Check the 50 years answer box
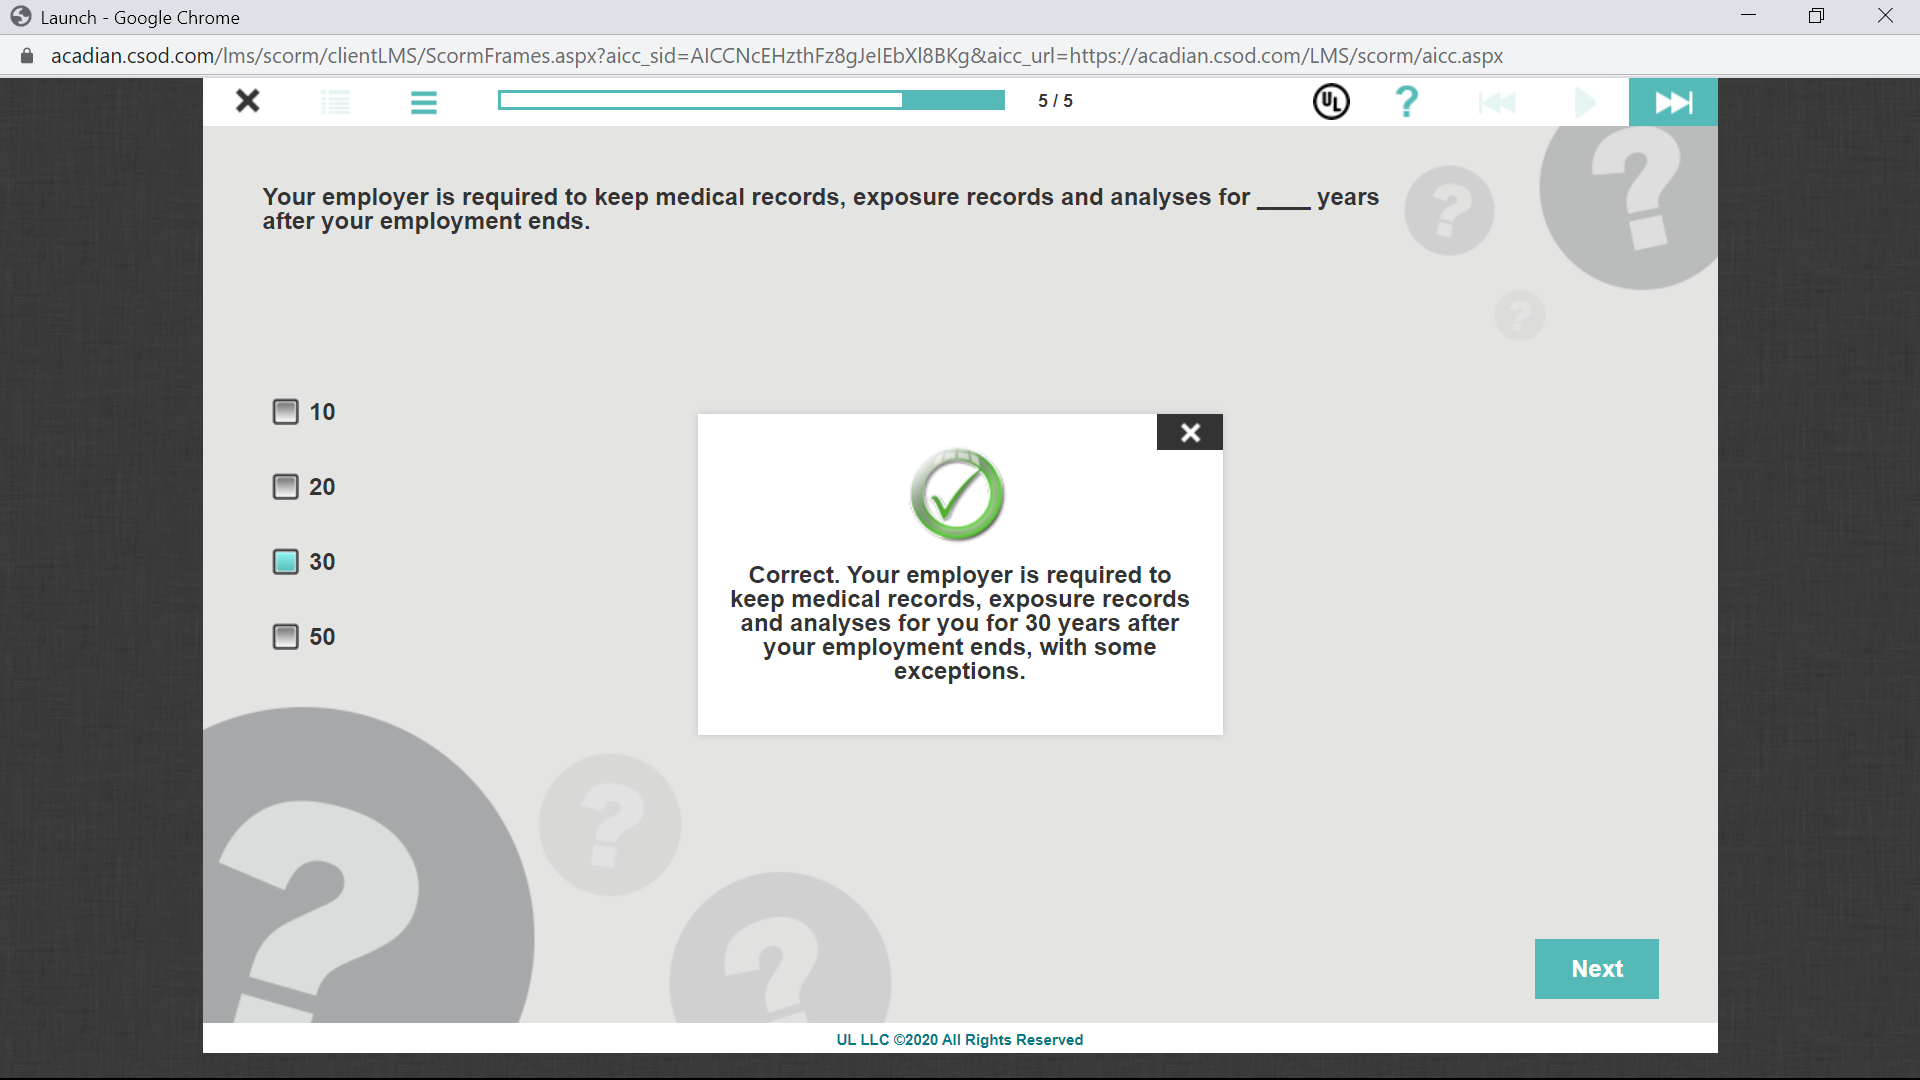Image resolution: width=1920 pixels, height=1080 pixels. [286, 637]
